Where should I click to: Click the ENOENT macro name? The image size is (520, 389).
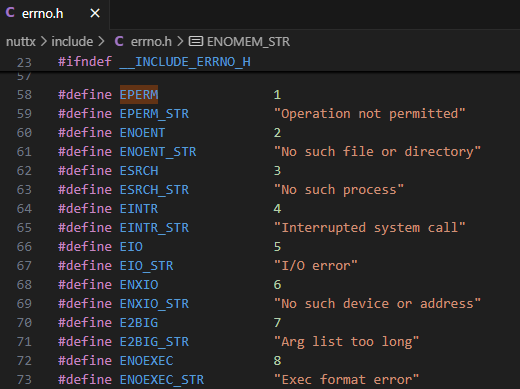[142, 133]
